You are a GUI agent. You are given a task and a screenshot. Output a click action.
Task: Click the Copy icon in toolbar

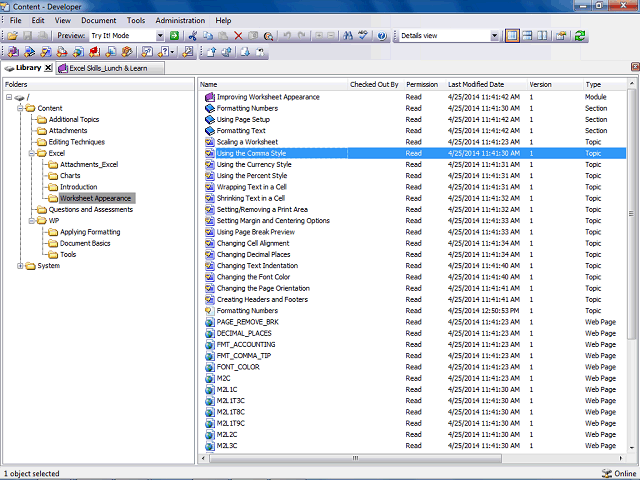tap(208, 36)
